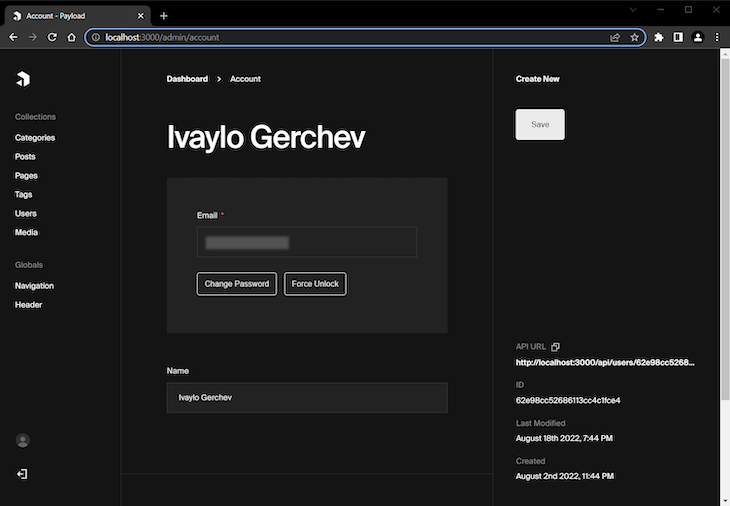Expand the tab search chevron

pos(633,10)
